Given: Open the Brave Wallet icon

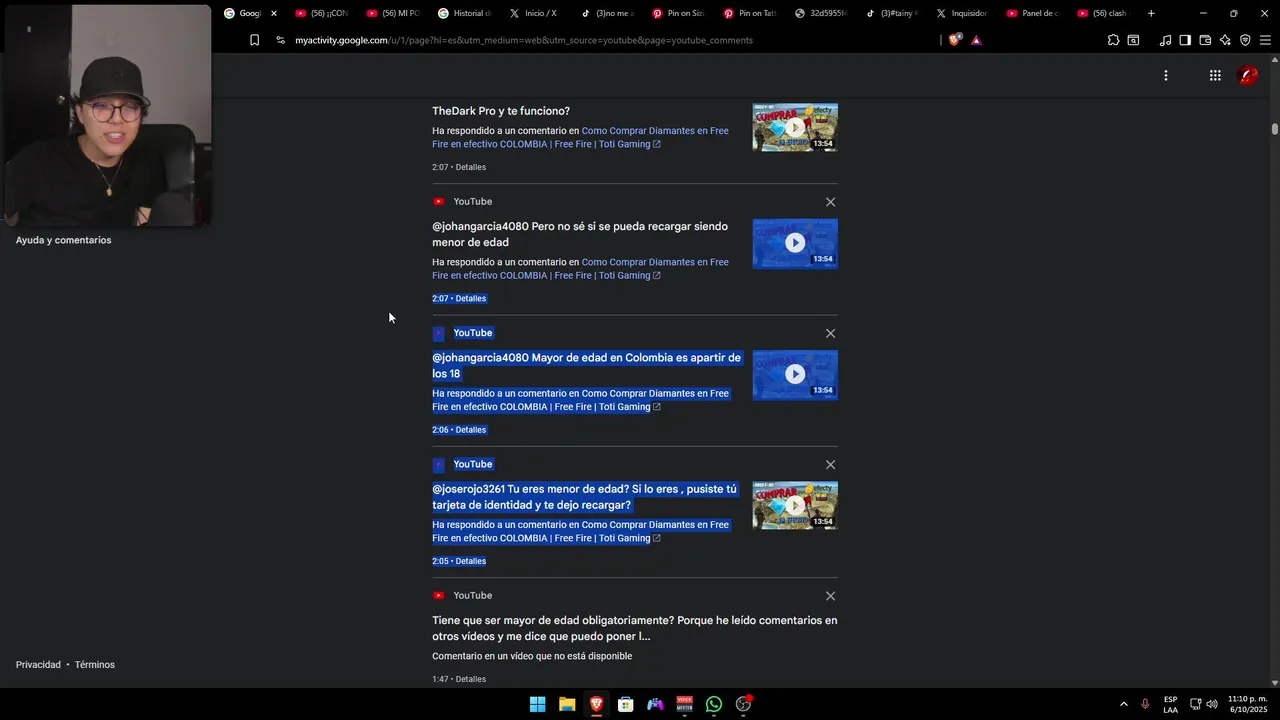Looking at the screenshot, I should 1205,40.
